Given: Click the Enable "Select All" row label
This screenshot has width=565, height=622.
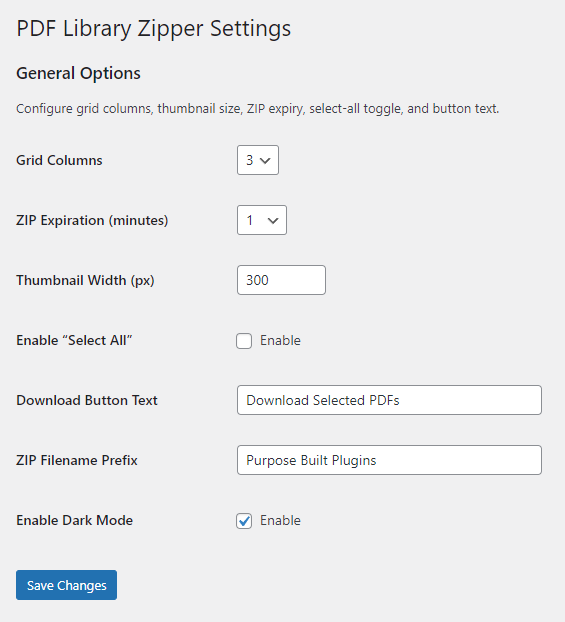Looking at the screenshot, I should 74,340.
